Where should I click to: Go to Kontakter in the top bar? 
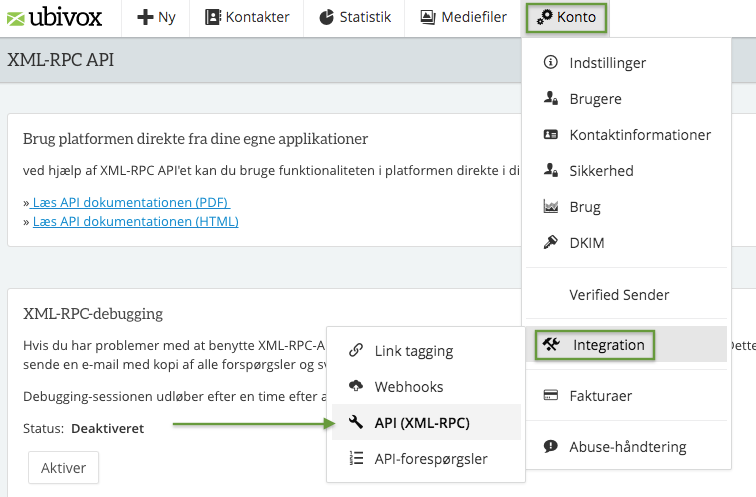click(x=246, y=17)
